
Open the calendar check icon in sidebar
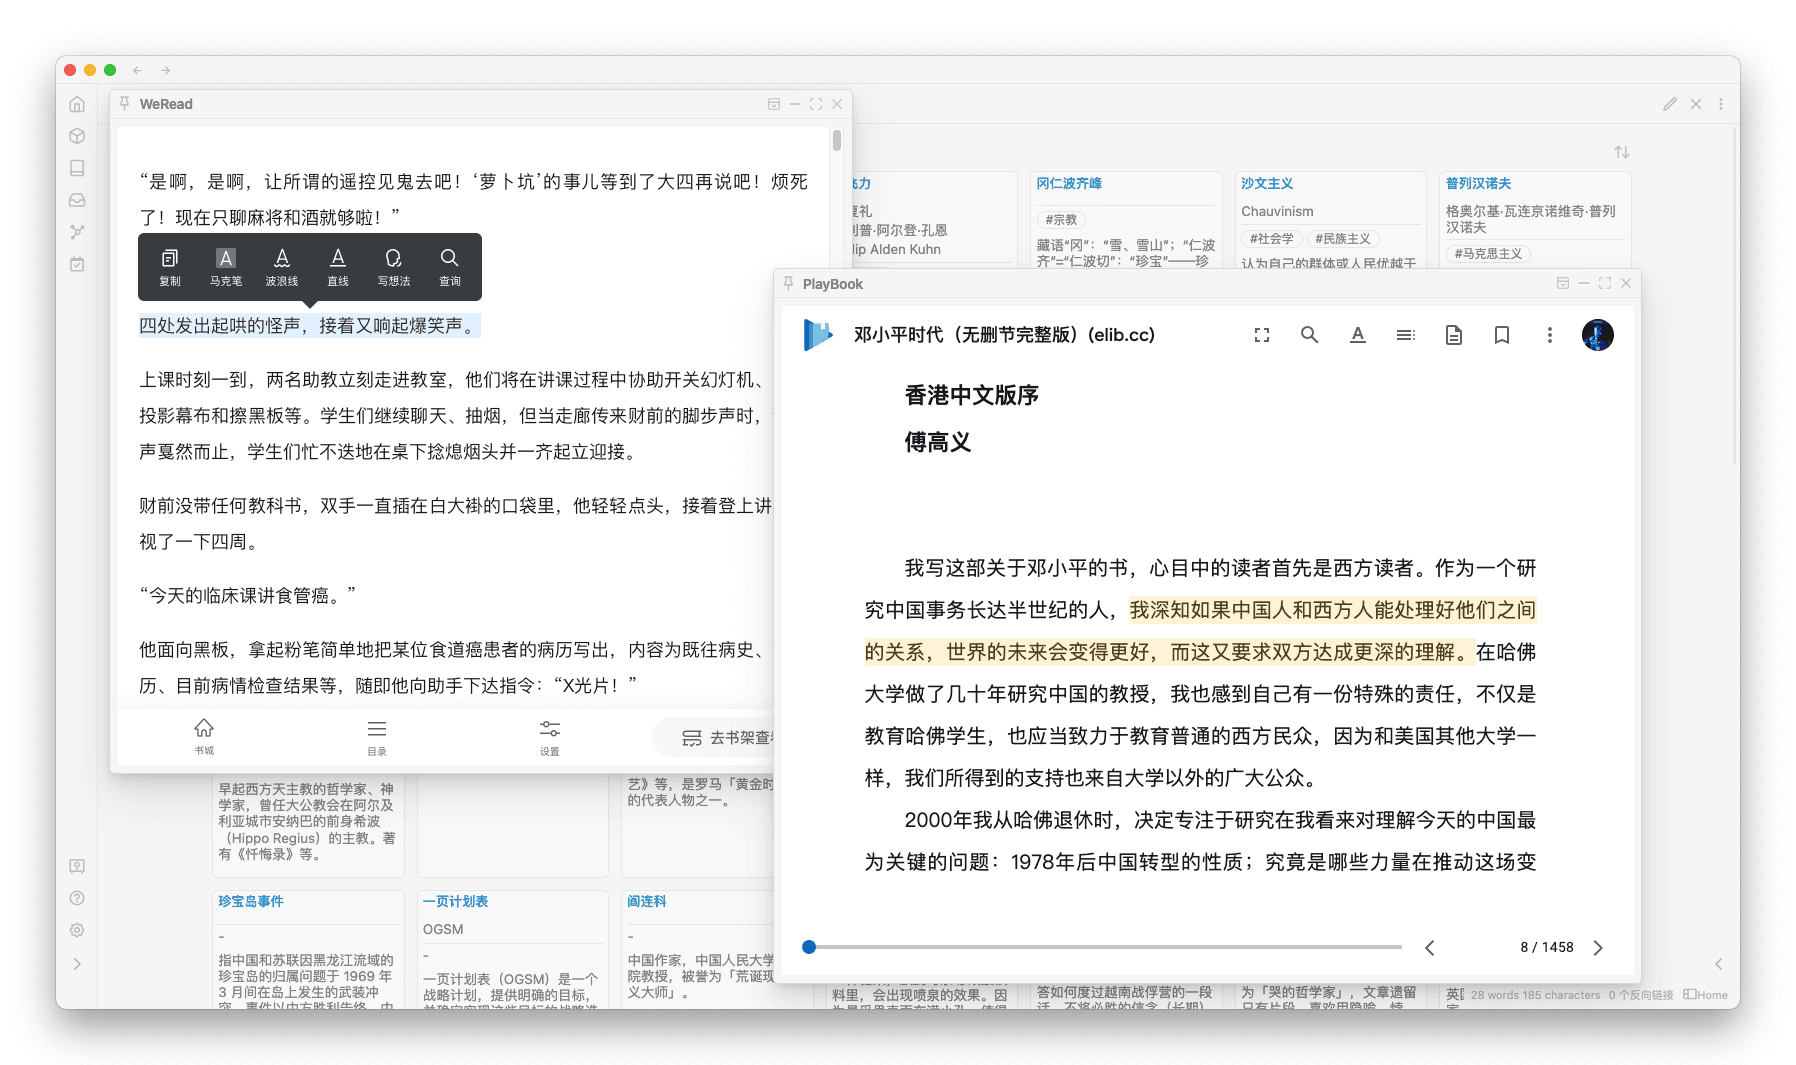pyautogui.click(x=77, y=264)
